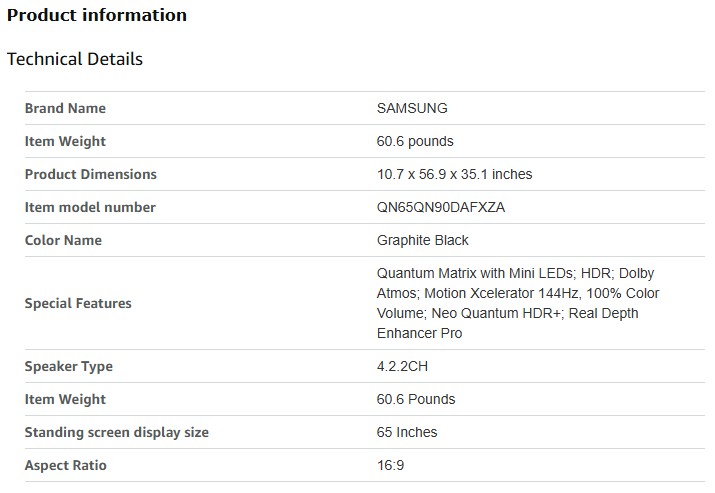Click the Graphite Black color value
715x493 pixels.
pyautogui.click(x=423, y=240)
